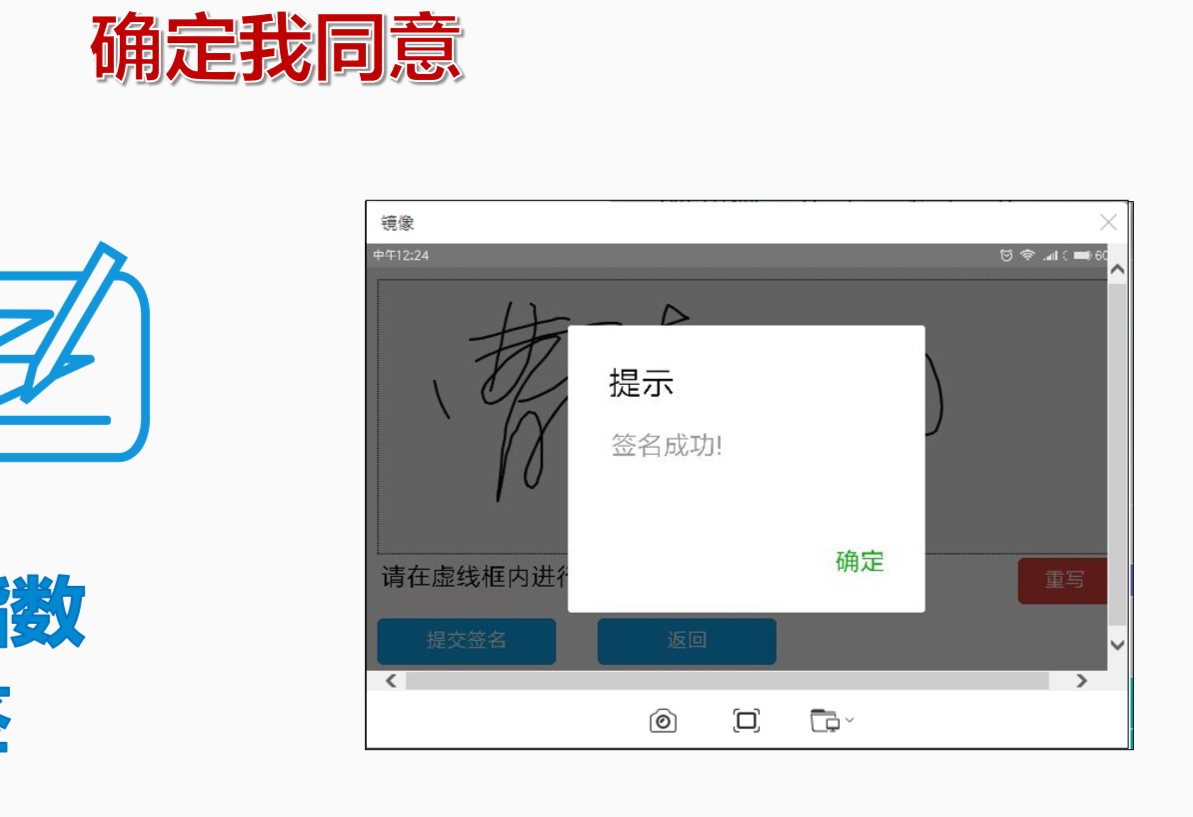Select the battery indicator icon
1193x817 pixels.
coord(1083,255)
